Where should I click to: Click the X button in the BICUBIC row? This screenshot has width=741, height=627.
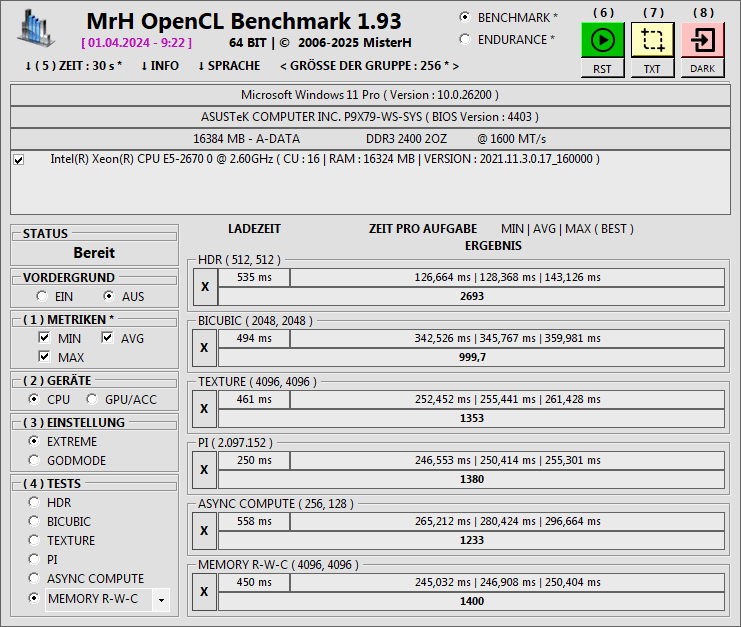(205, 348)
